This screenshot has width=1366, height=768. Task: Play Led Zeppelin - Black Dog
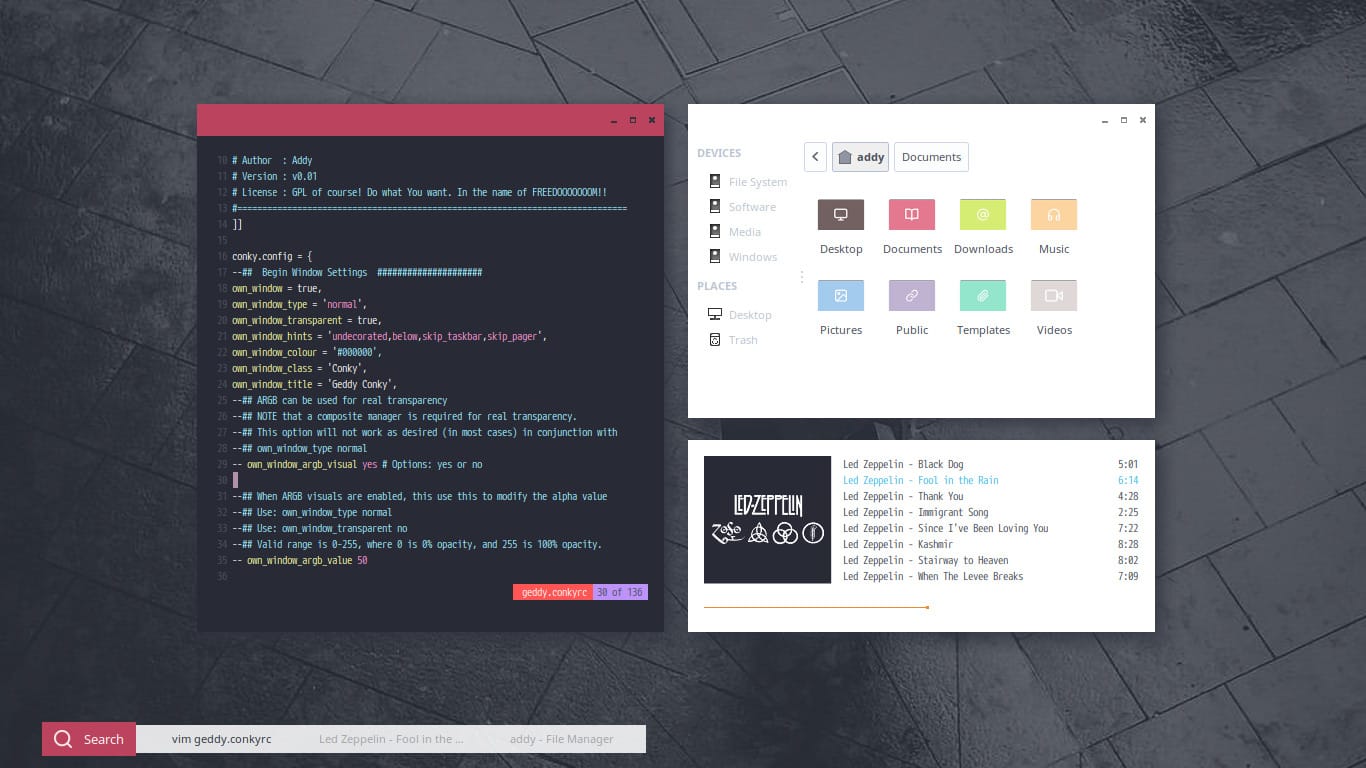(x=903, y=464)
